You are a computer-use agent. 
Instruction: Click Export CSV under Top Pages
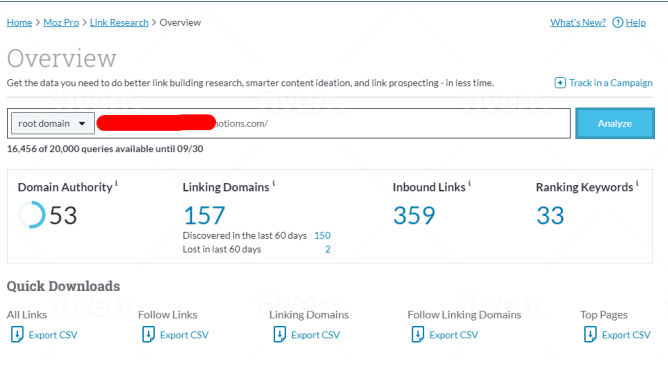pos(626,335)
